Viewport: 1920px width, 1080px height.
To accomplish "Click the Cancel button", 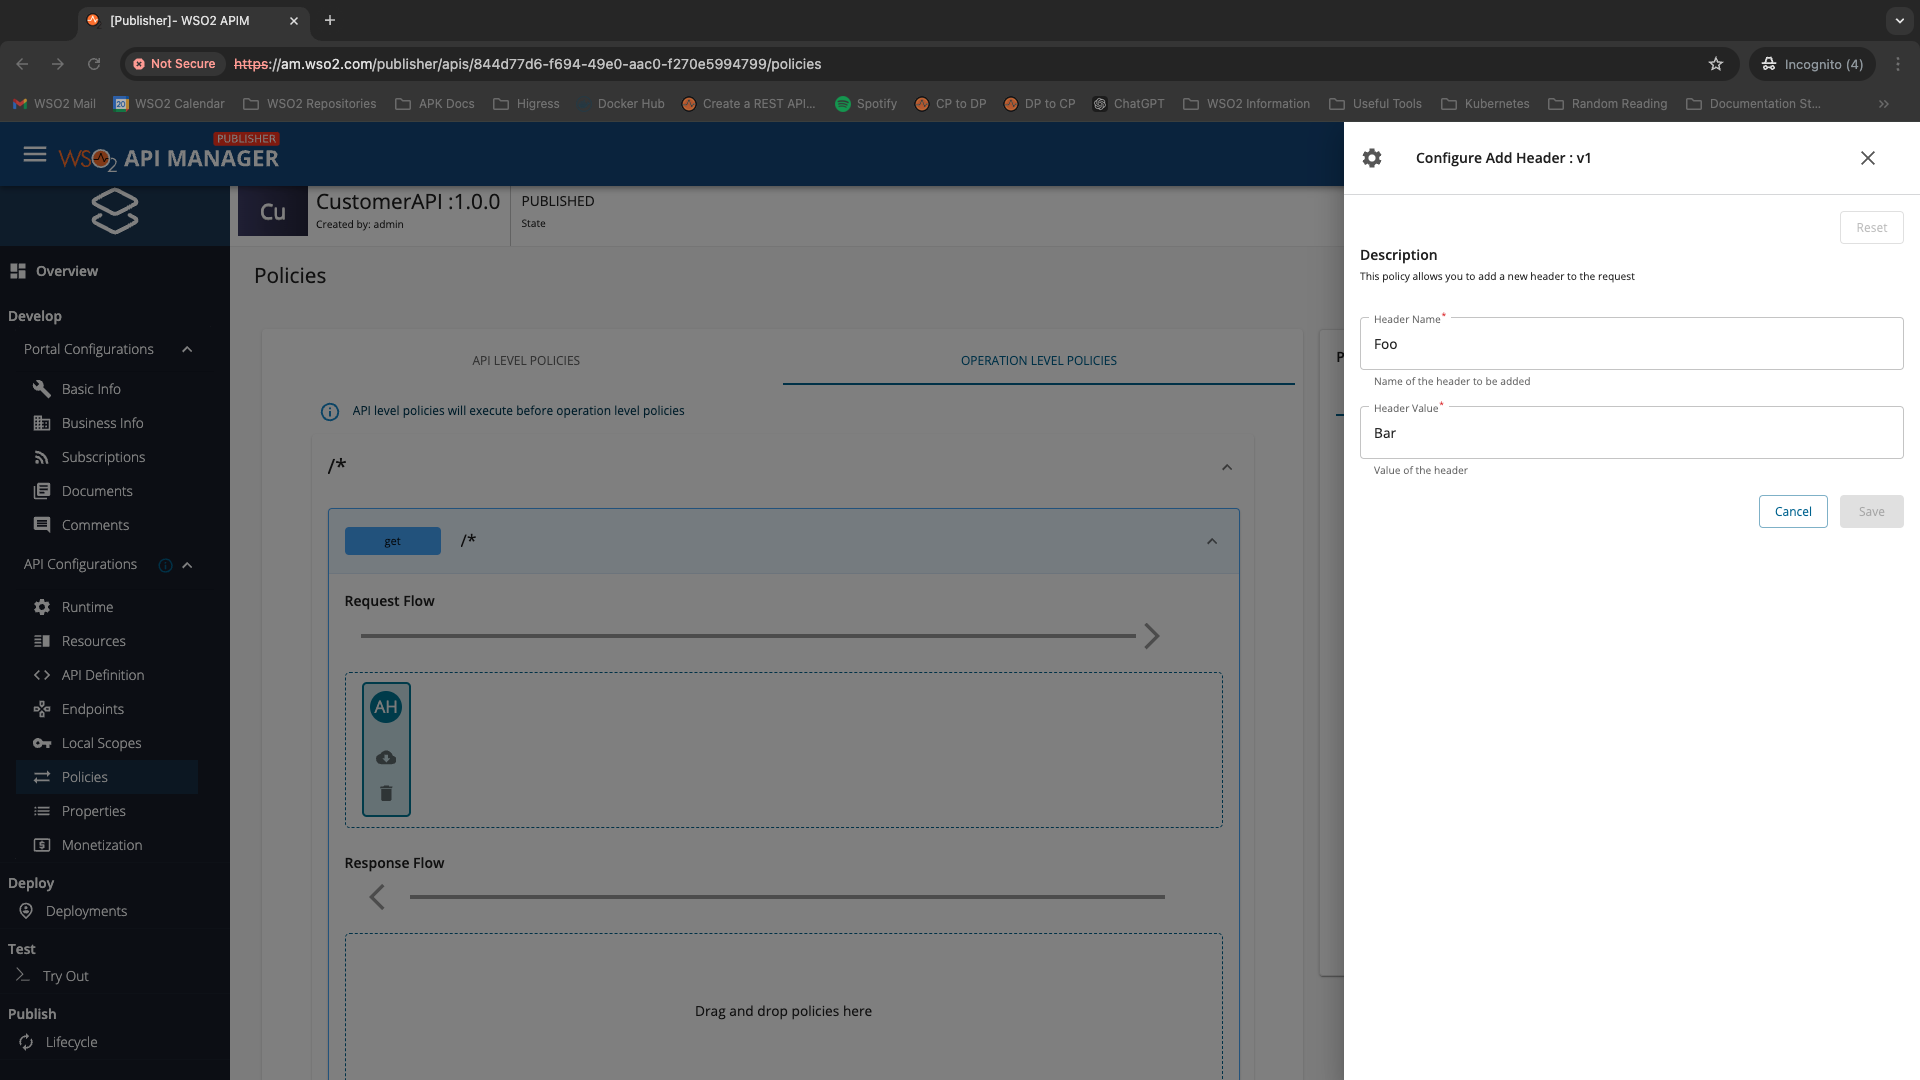I will (1793, 512).
